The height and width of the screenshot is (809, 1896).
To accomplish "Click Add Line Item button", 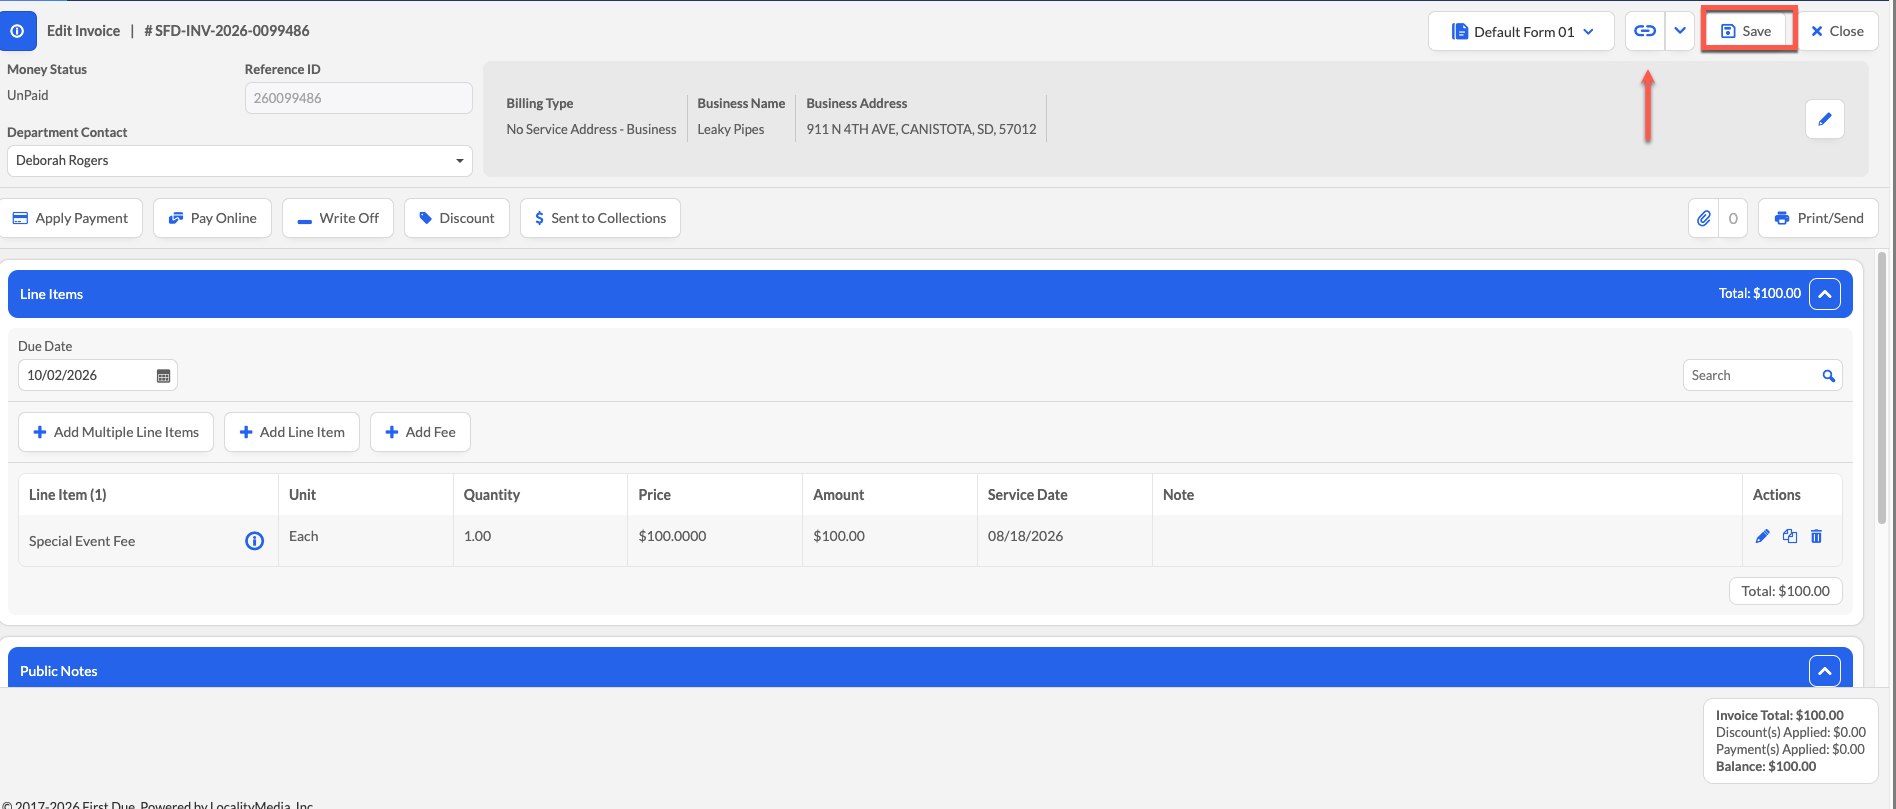I will coord(292,432).
